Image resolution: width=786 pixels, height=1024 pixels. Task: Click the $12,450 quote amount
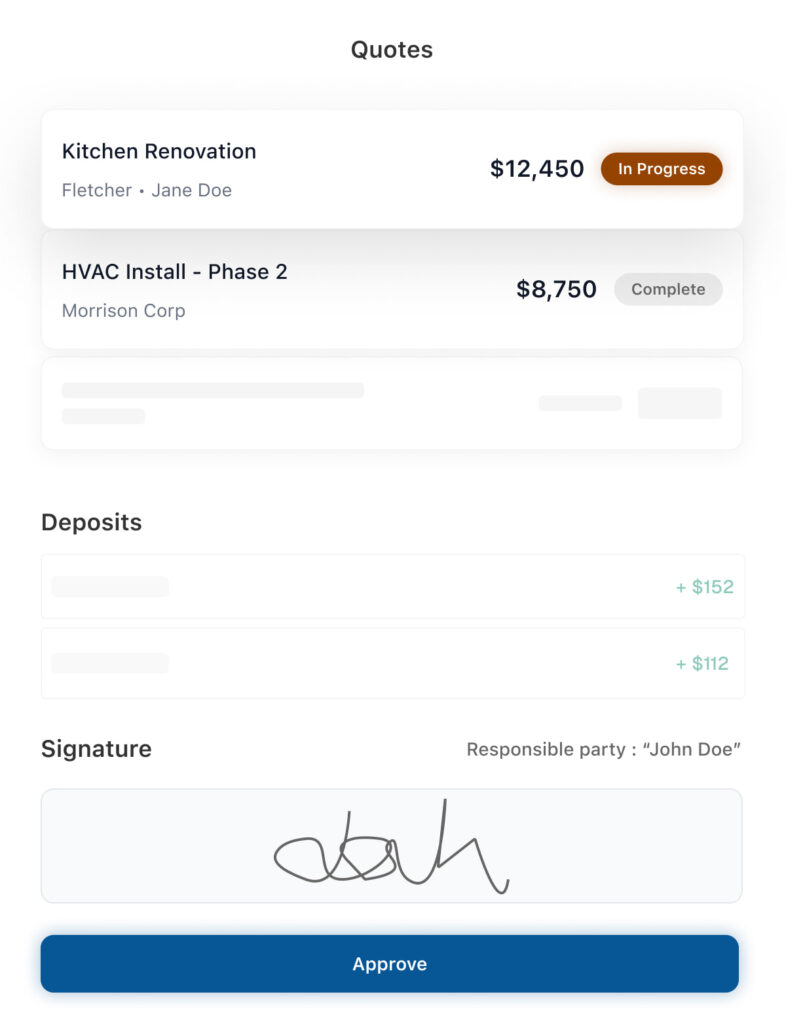coord(537,169)
